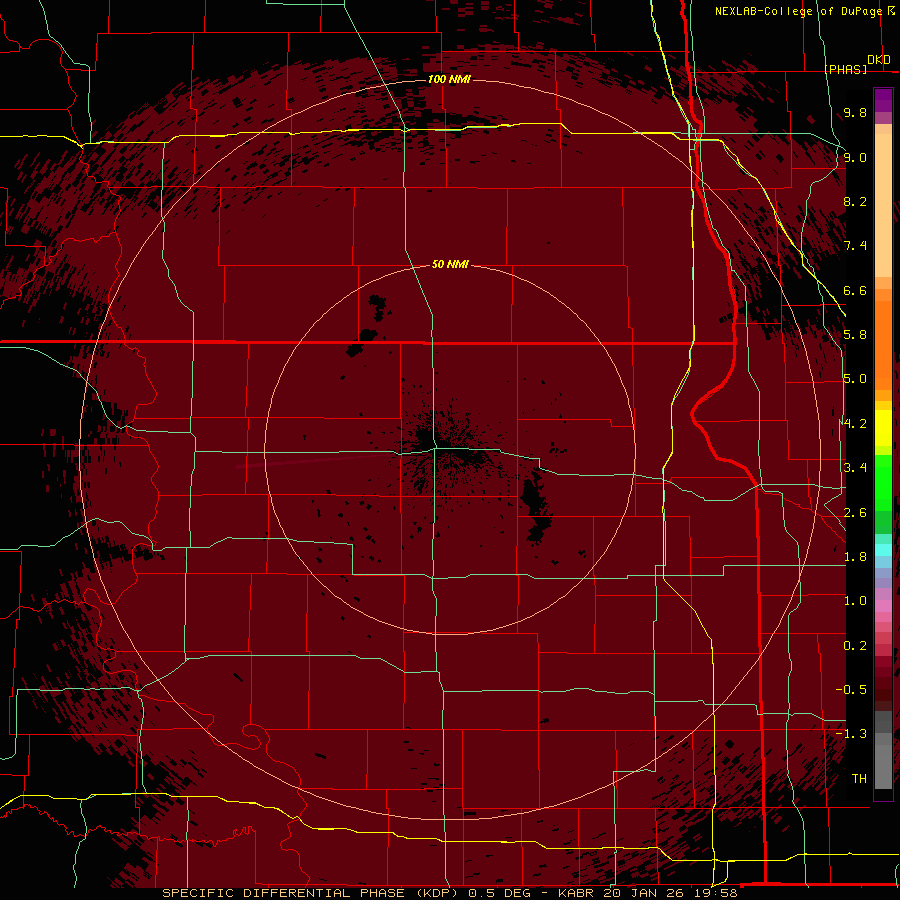Select the yellow band of the color bar
Screen dimensions: 900x900
tap(883, 428)
